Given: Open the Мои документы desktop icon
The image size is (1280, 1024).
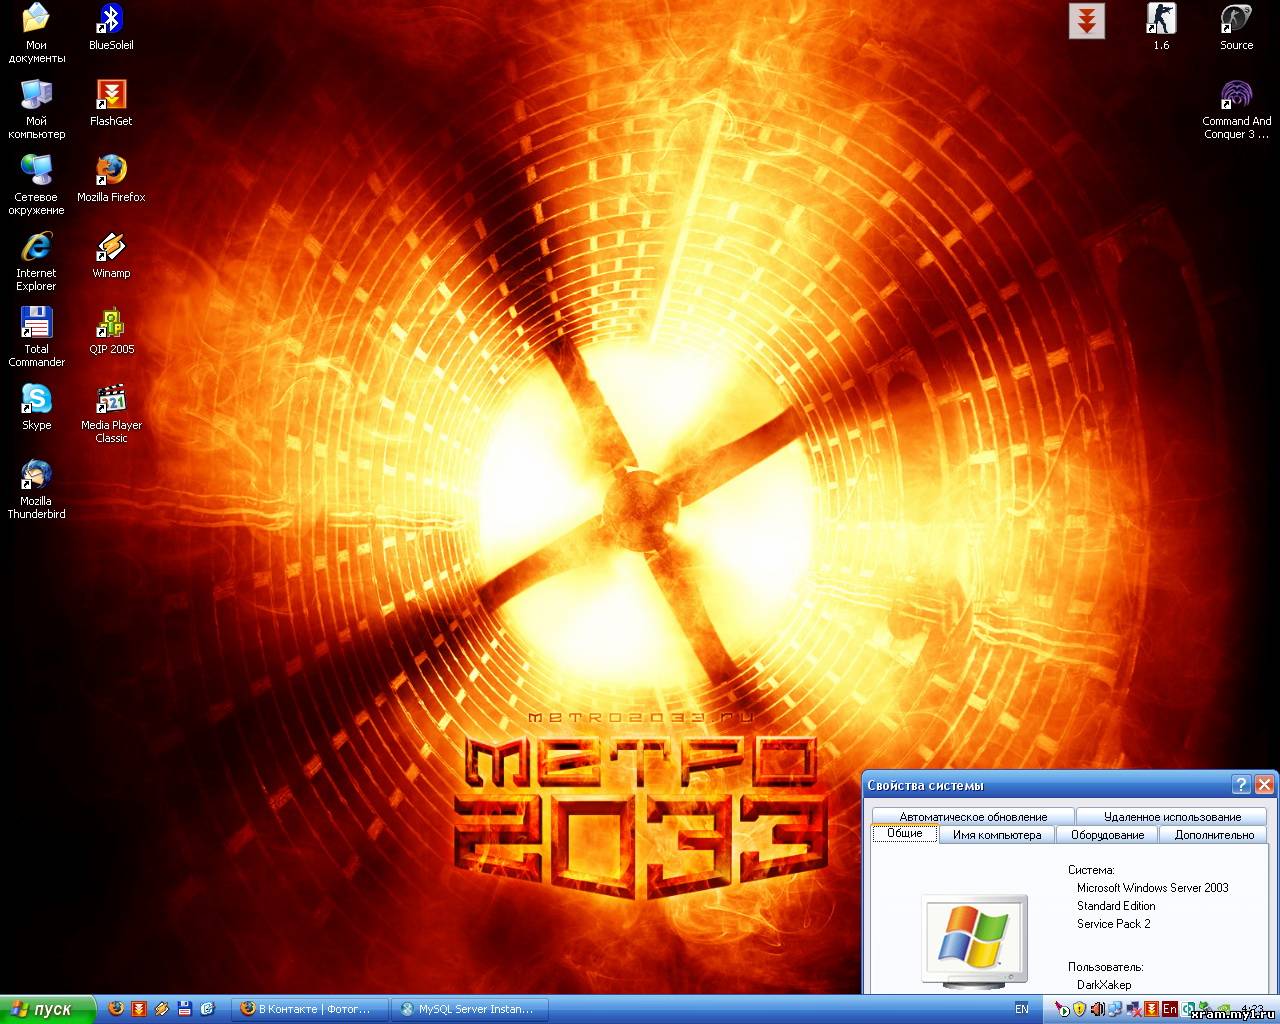Looking at the screenshot, I should 36,32.
